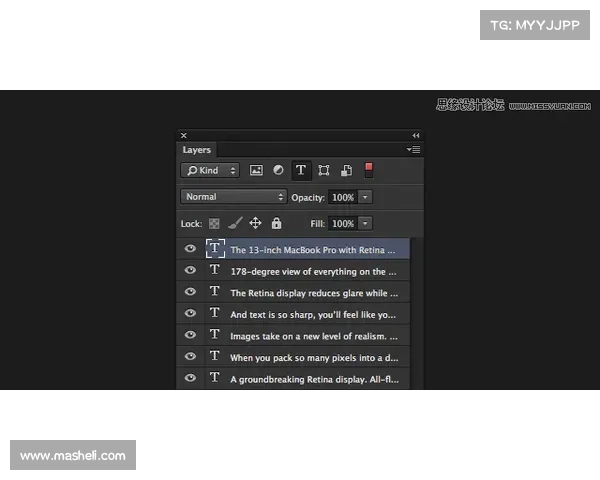The image size is (600, 480).
Task: Hide the '178-degree view' layer
Action: pos(190,270)
